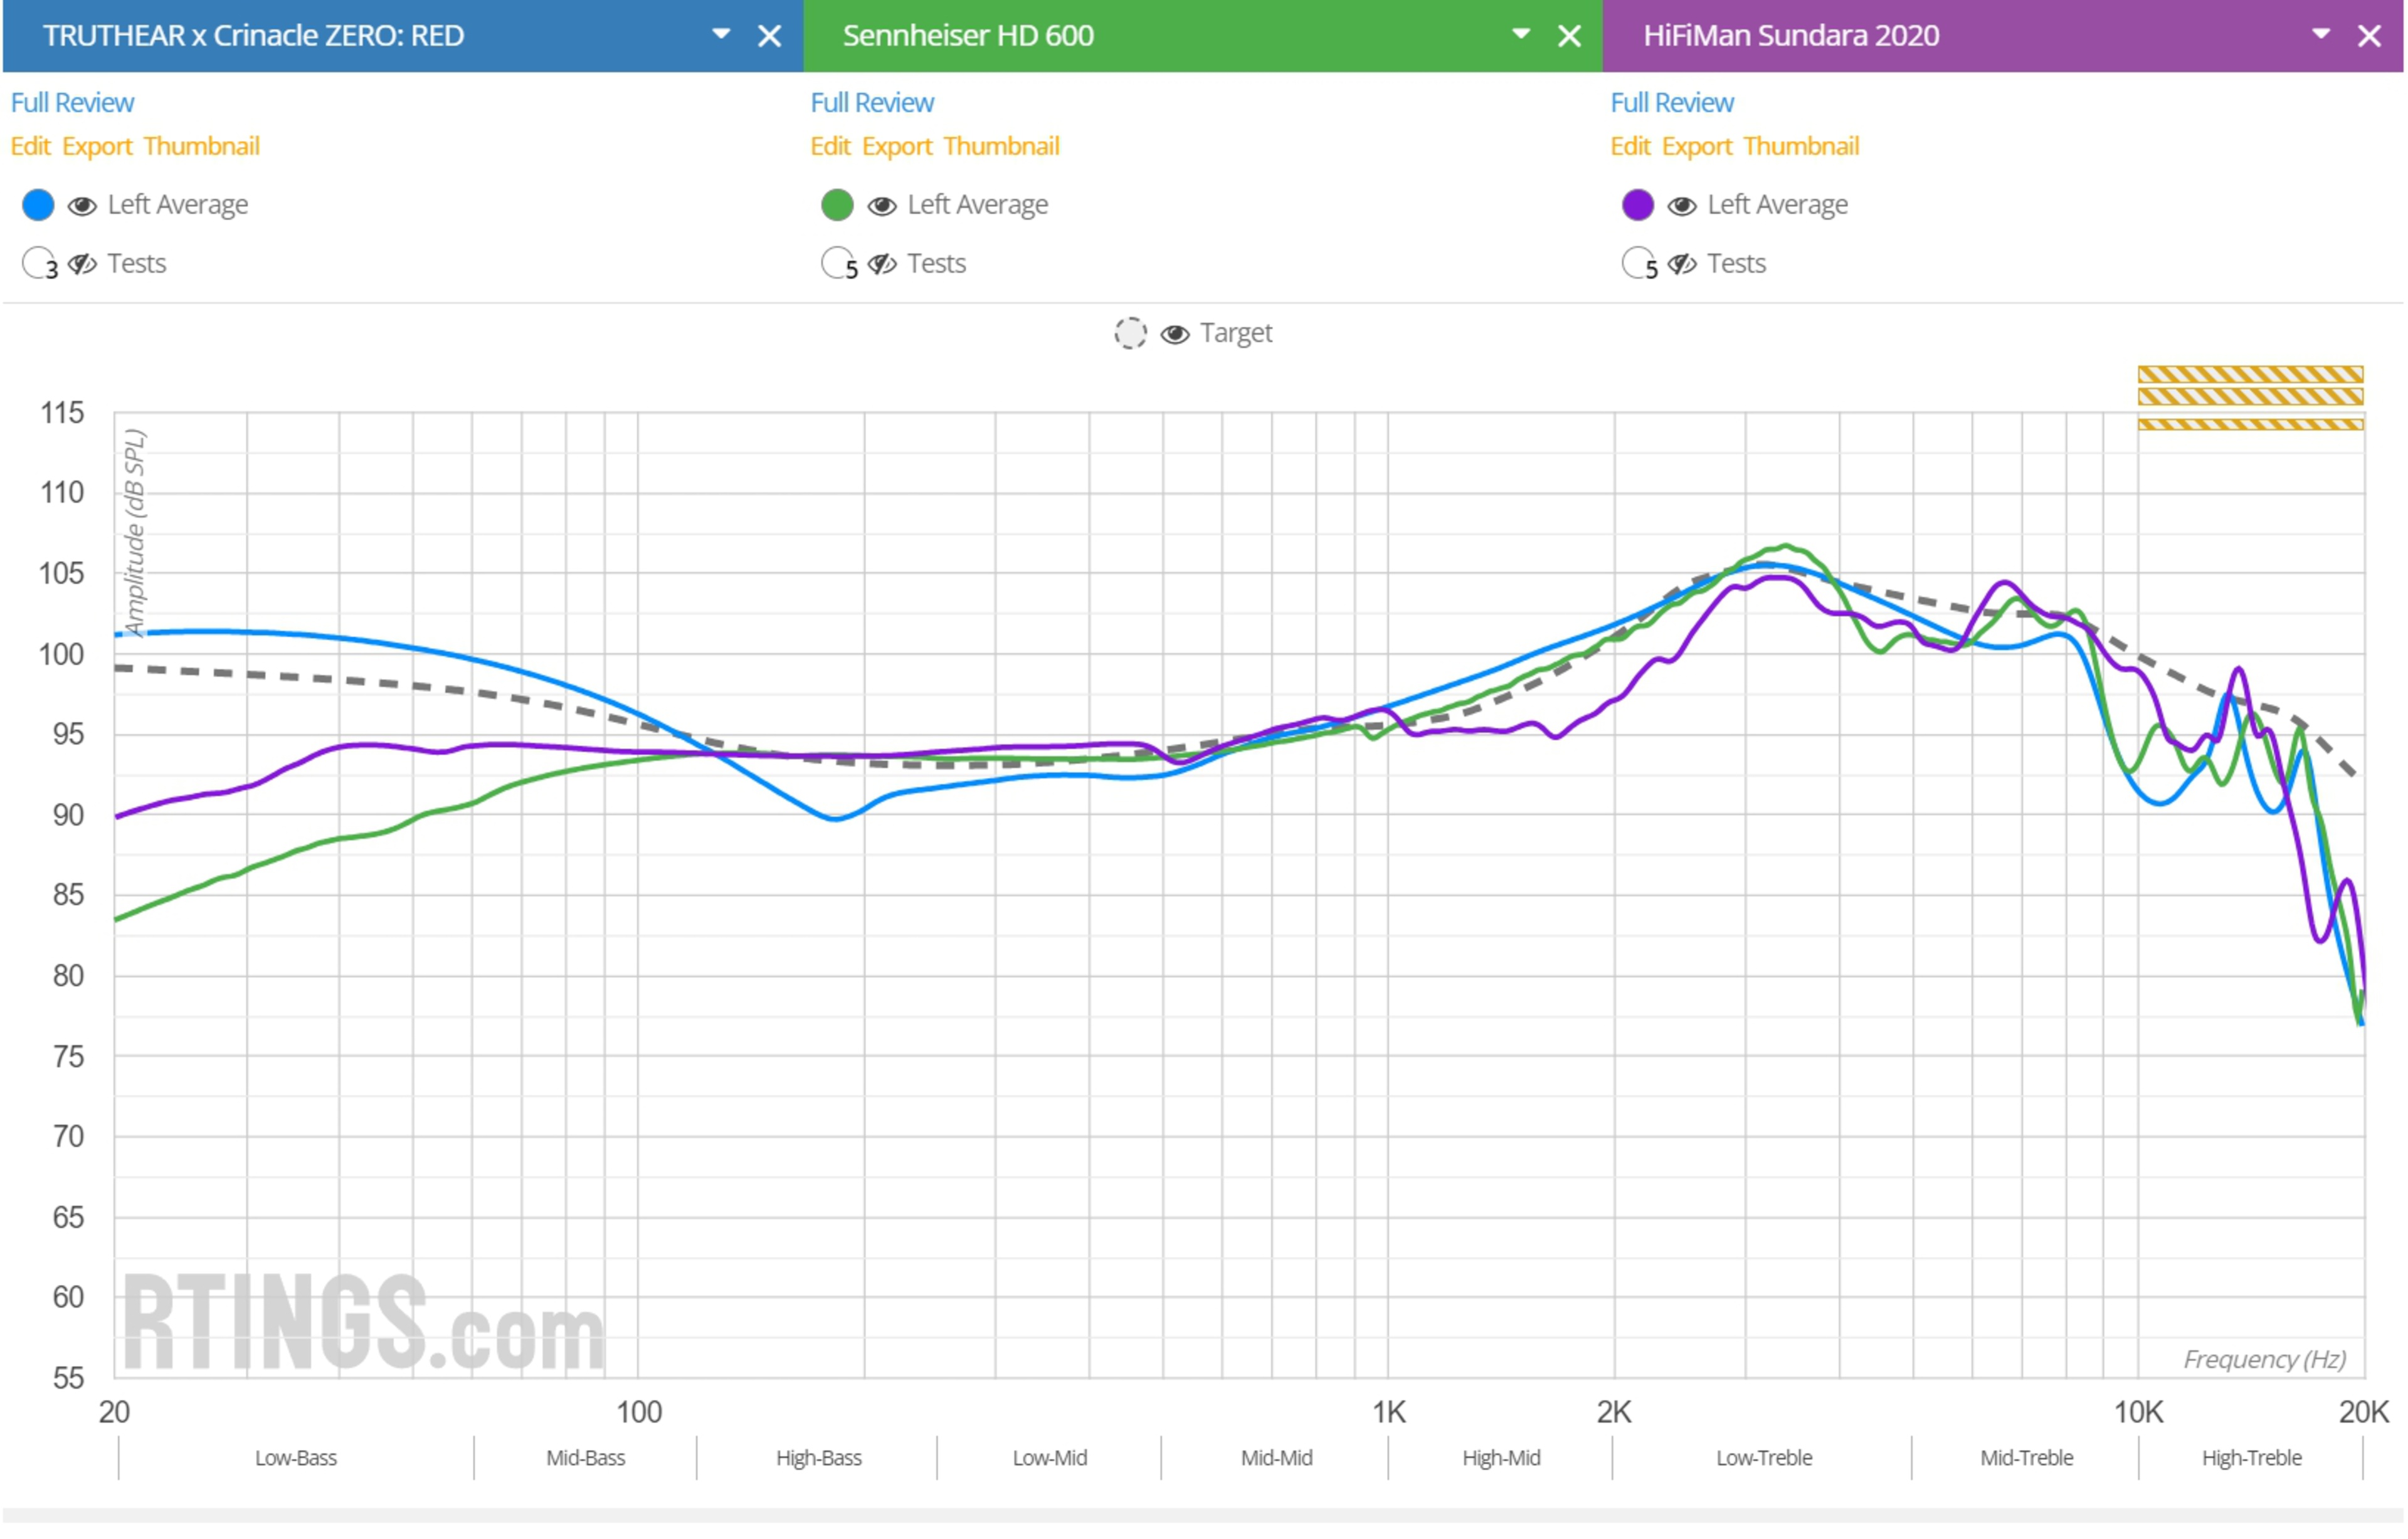Toggle Sennheiser HD 600 Left Average eye icon
The height and width of the screenshot is (1539, 2408).
[x=882, y=206]
